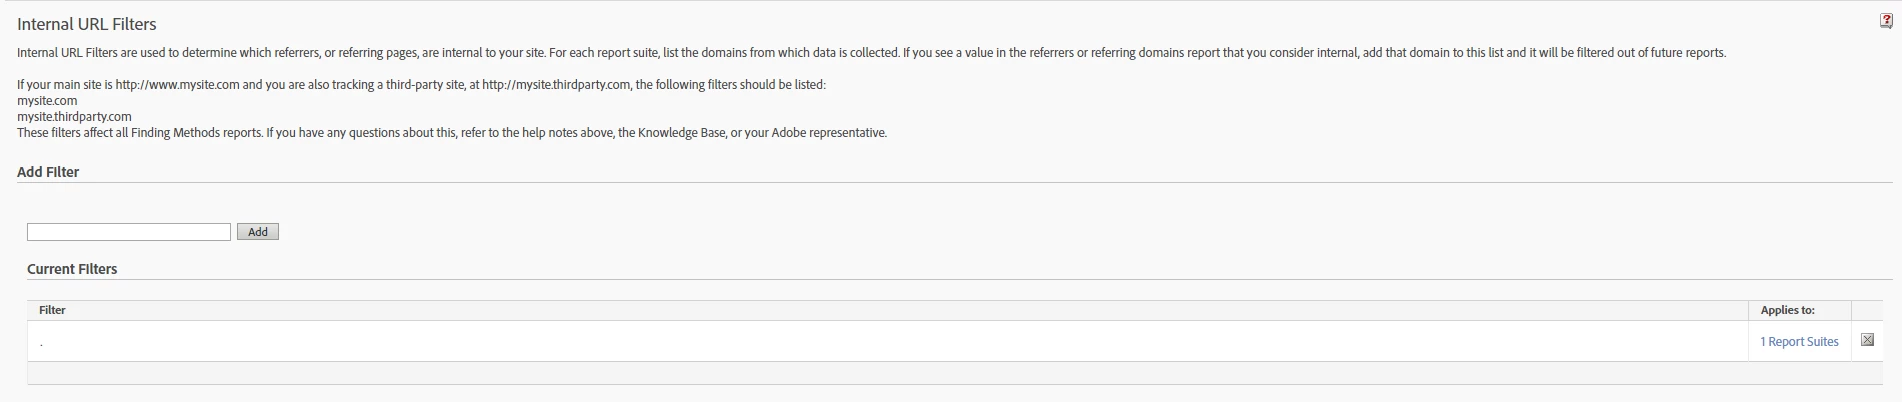Click the 'Applies to:' column header
The height and width of the screenshot is (402, 1902).
tap(1787, 310)
